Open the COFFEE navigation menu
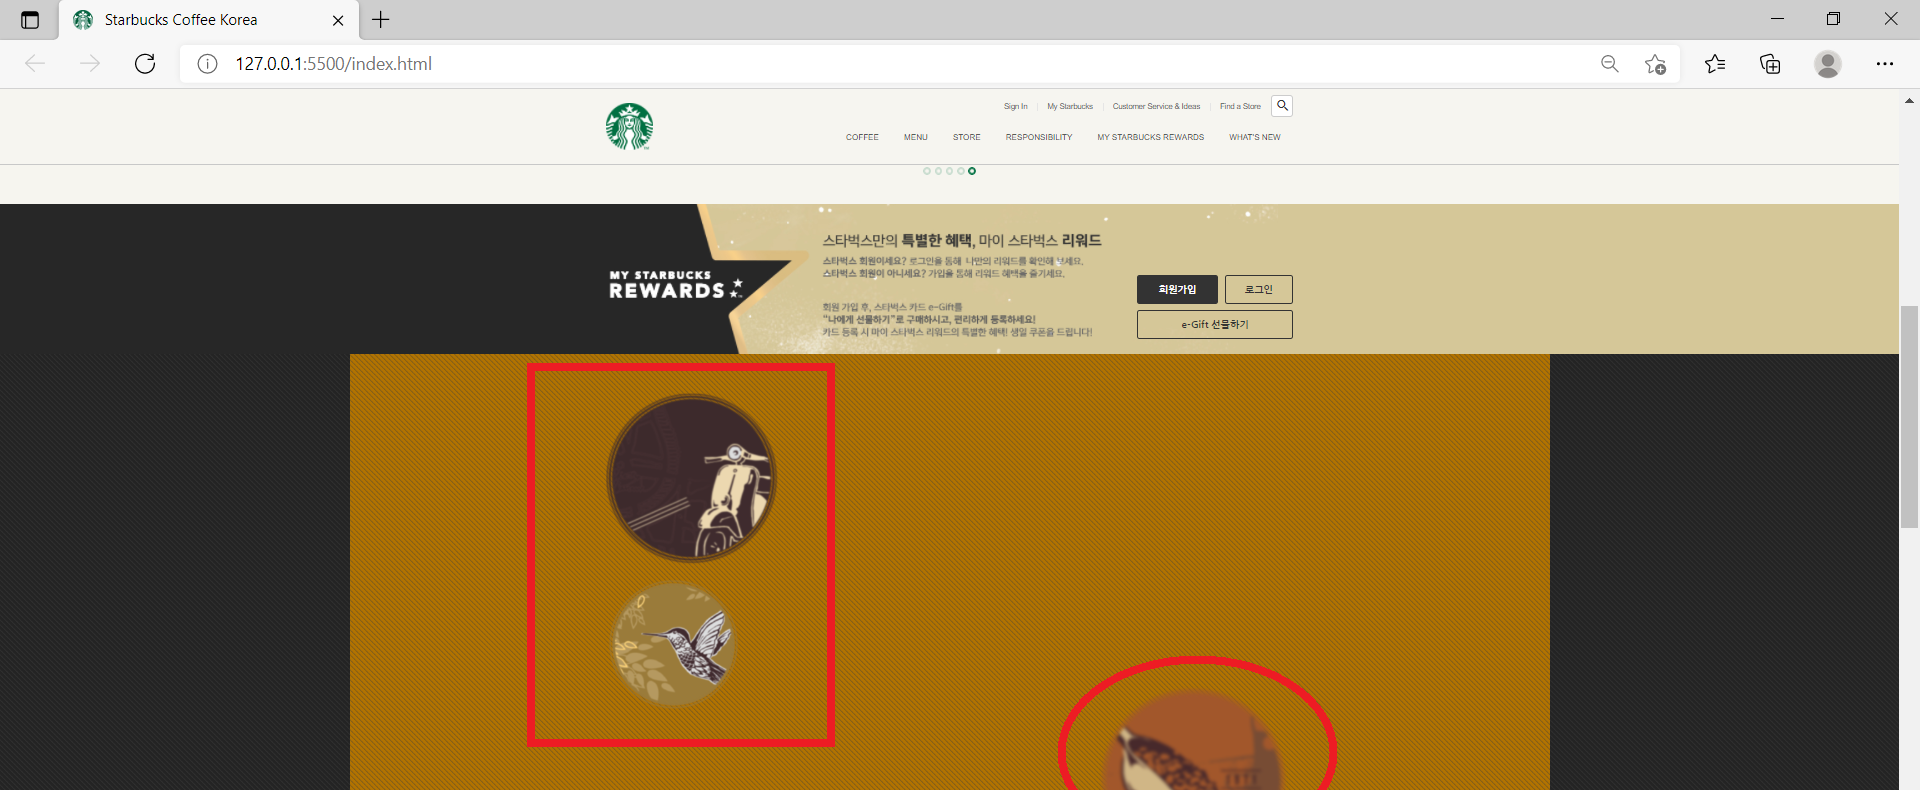 pos(862,137)
